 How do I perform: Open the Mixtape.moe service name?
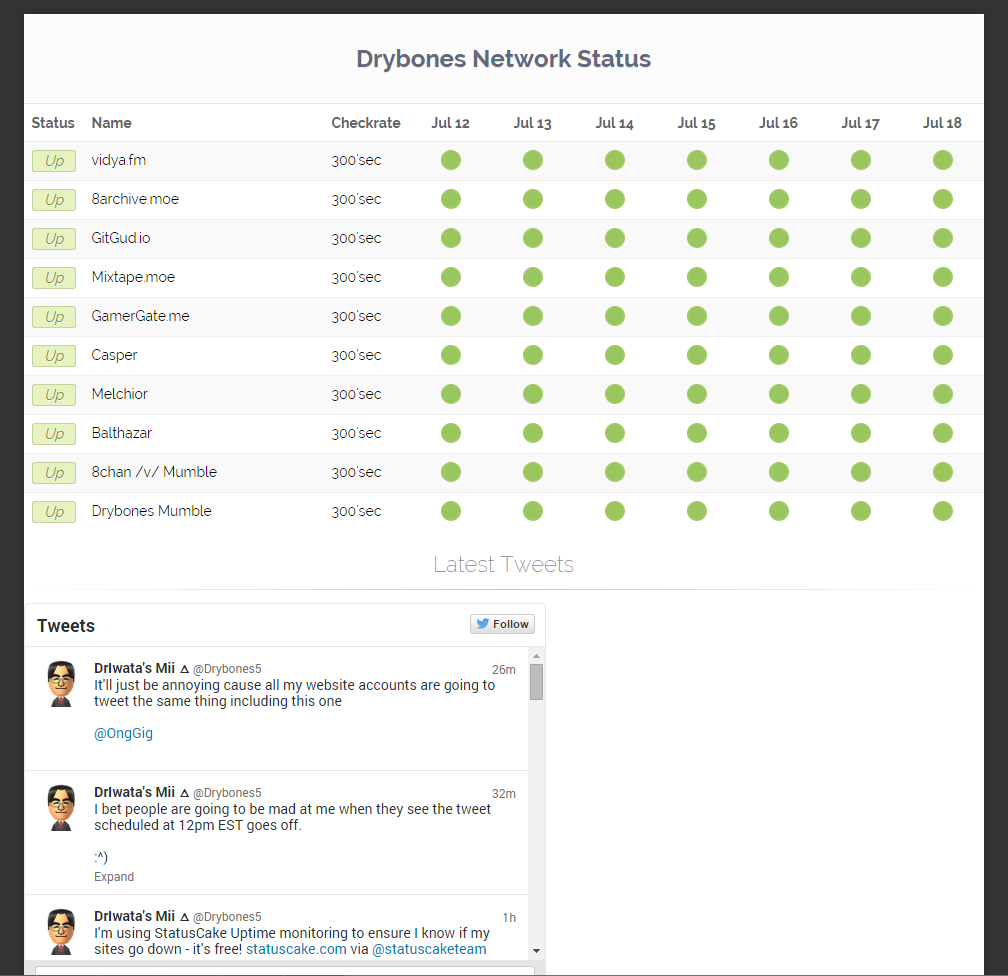click(x=133, y=277)
